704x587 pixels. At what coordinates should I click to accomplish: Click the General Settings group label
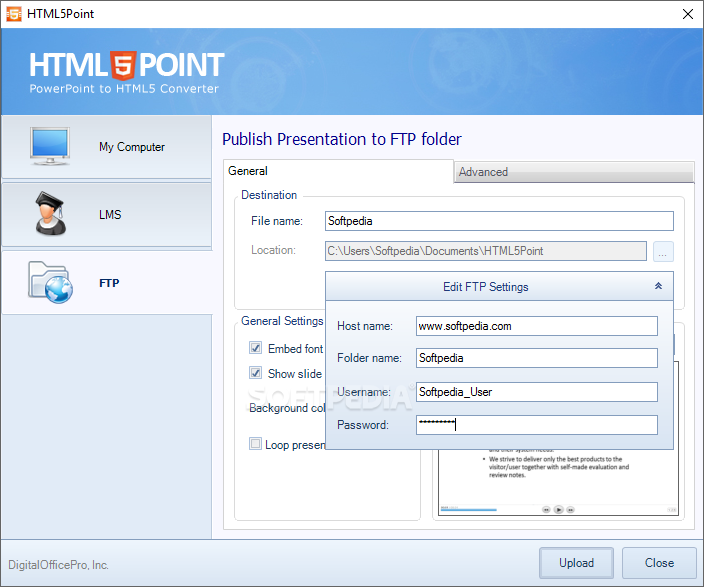282,321
